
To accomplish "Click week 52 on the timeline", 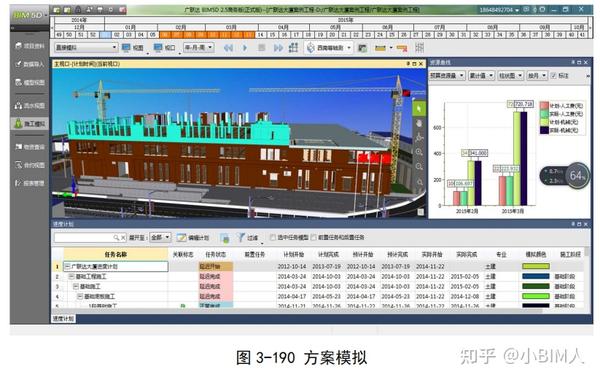I will click(93, 35).
